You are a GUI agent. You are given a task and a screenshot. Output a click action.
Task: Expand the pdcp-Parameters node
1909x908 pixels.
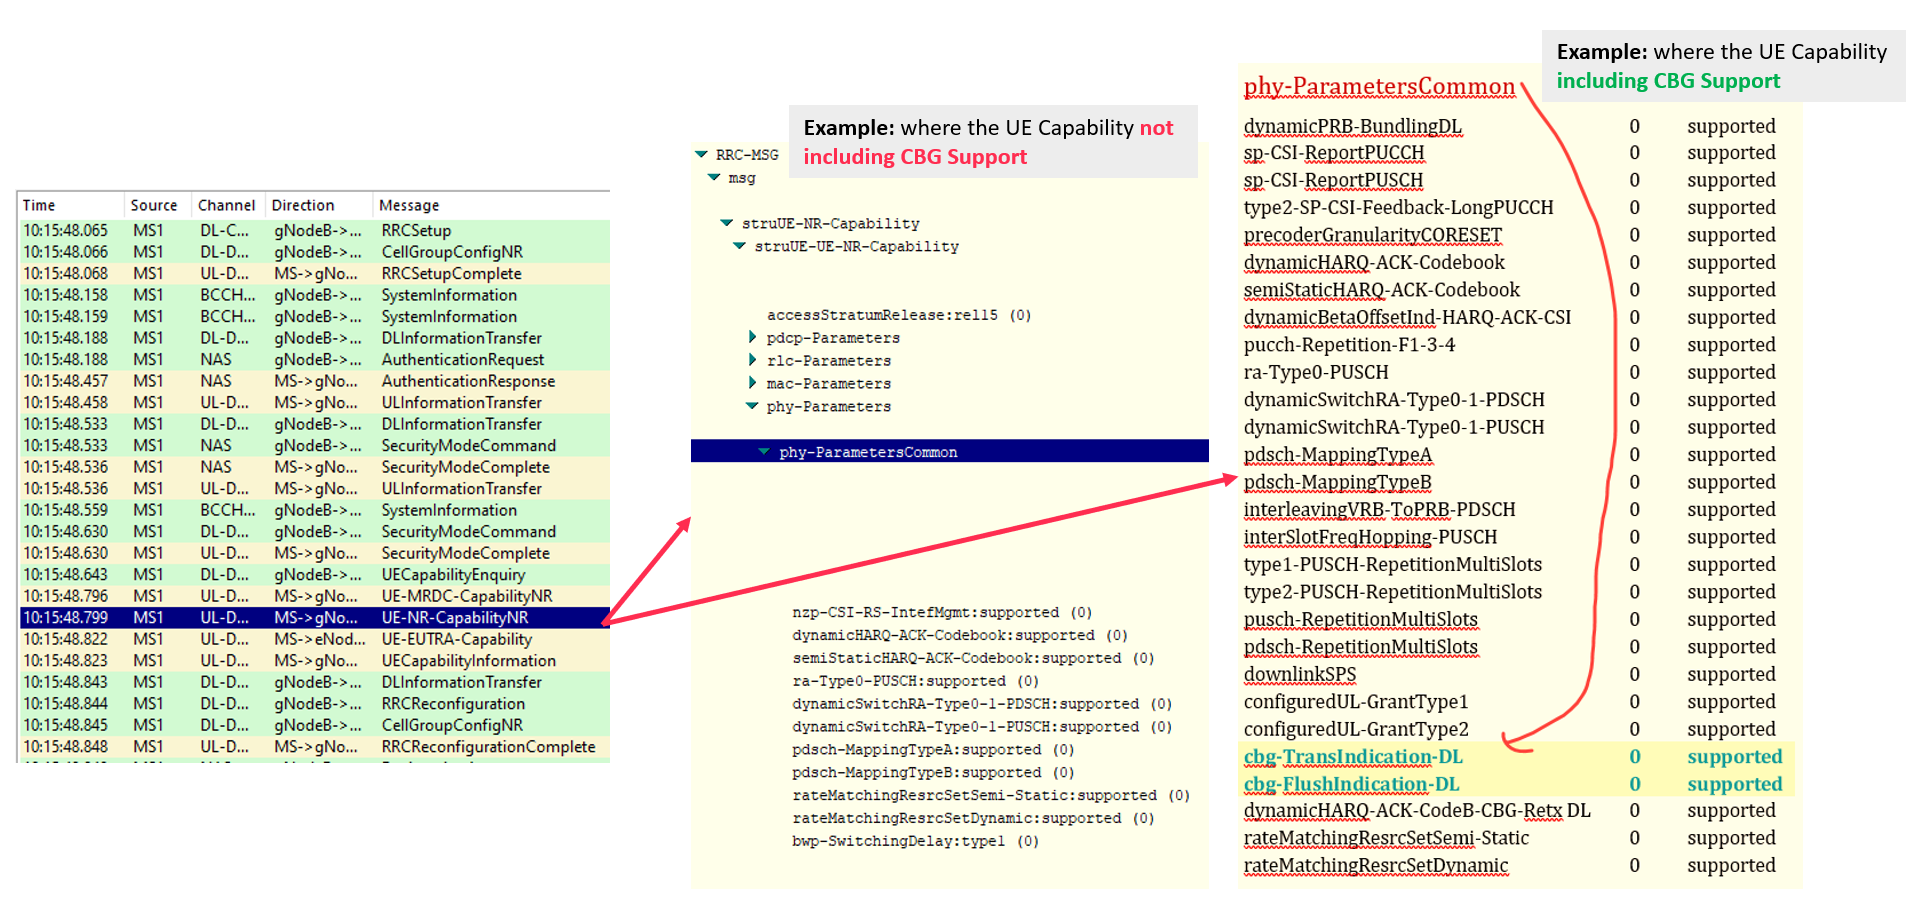pos(752,337)
